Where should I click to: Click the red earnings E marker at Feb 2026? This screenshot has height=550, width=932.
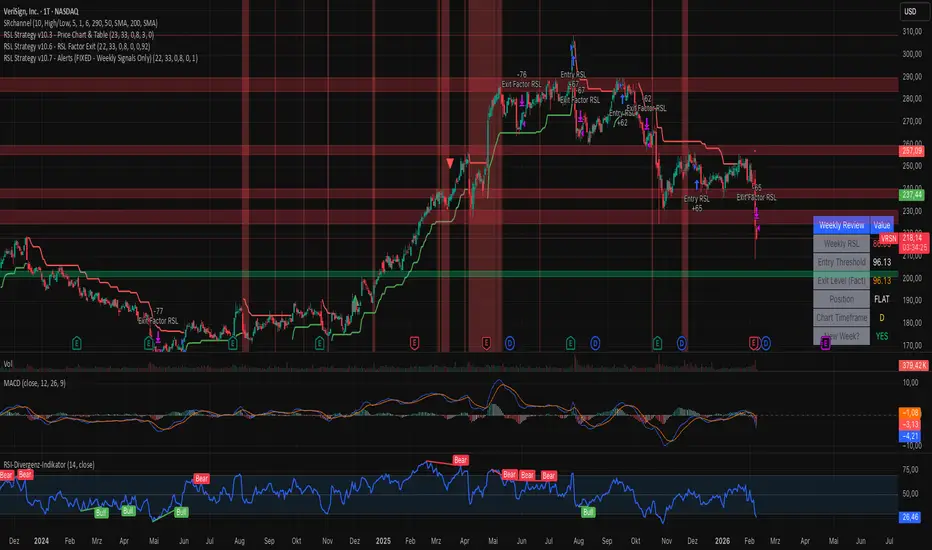click(x=754, y=343)
